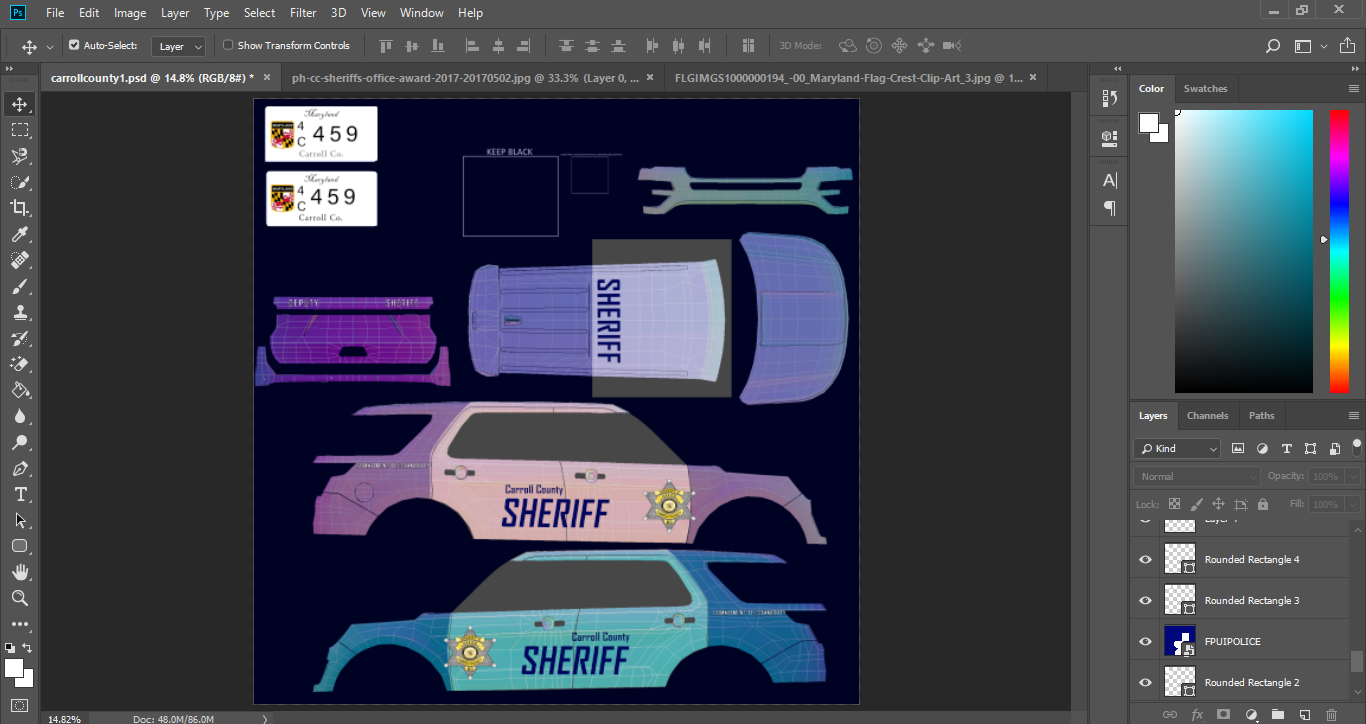Image resolution: width=1366 pixels, height=724 pixels.
Task: Select the Crop tool
Action: click(x=19, y=208)
